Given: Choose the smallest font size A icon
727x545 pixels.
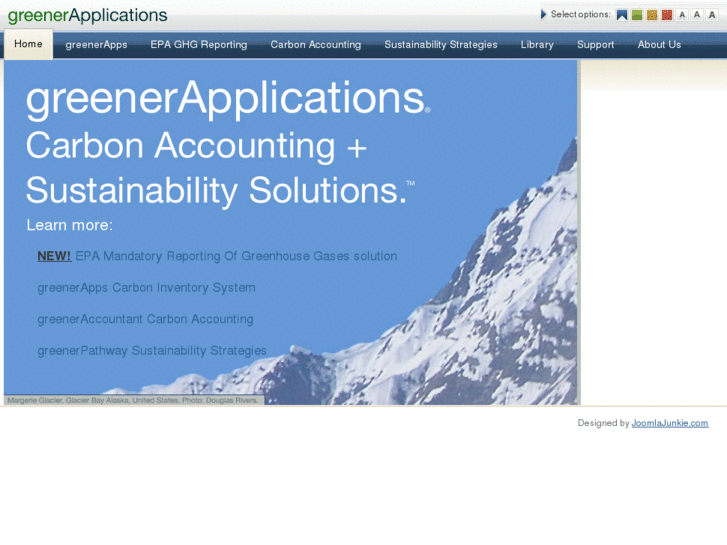Looking at the screenshot, I should click(x=682, y=15).
